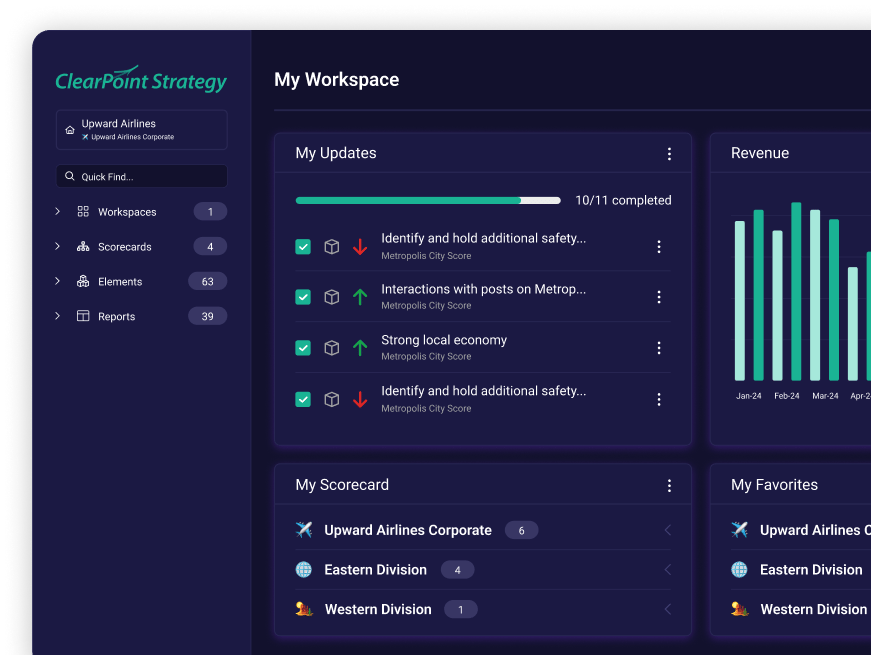This screenshot has height=655, width=871.
Task: Click the Mar-24 revenue bar pair
Action: click(x=824, y=295)
